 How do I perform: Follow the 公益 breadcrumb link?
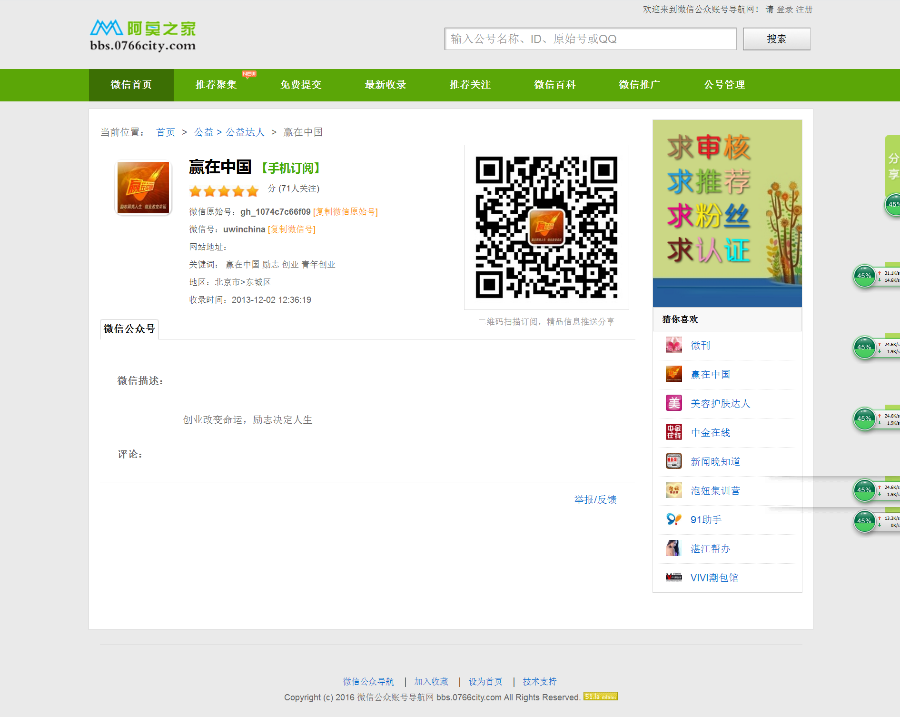(203, 132)
